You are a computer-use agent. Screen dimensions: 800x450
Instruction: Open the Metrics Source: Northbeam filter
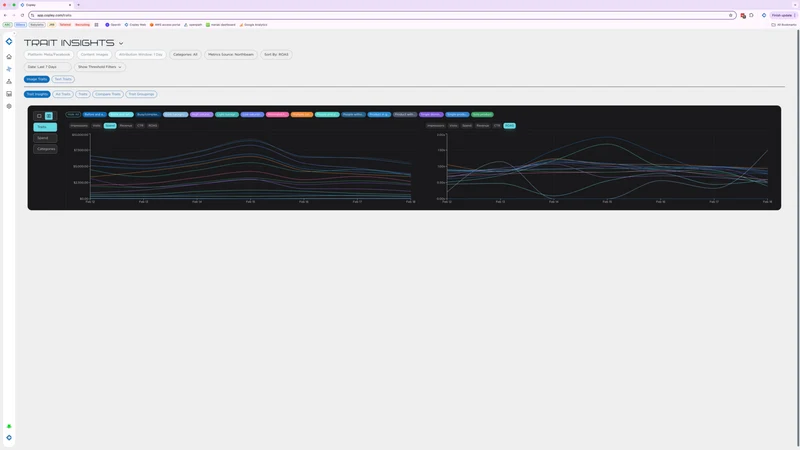pos(231,55)
